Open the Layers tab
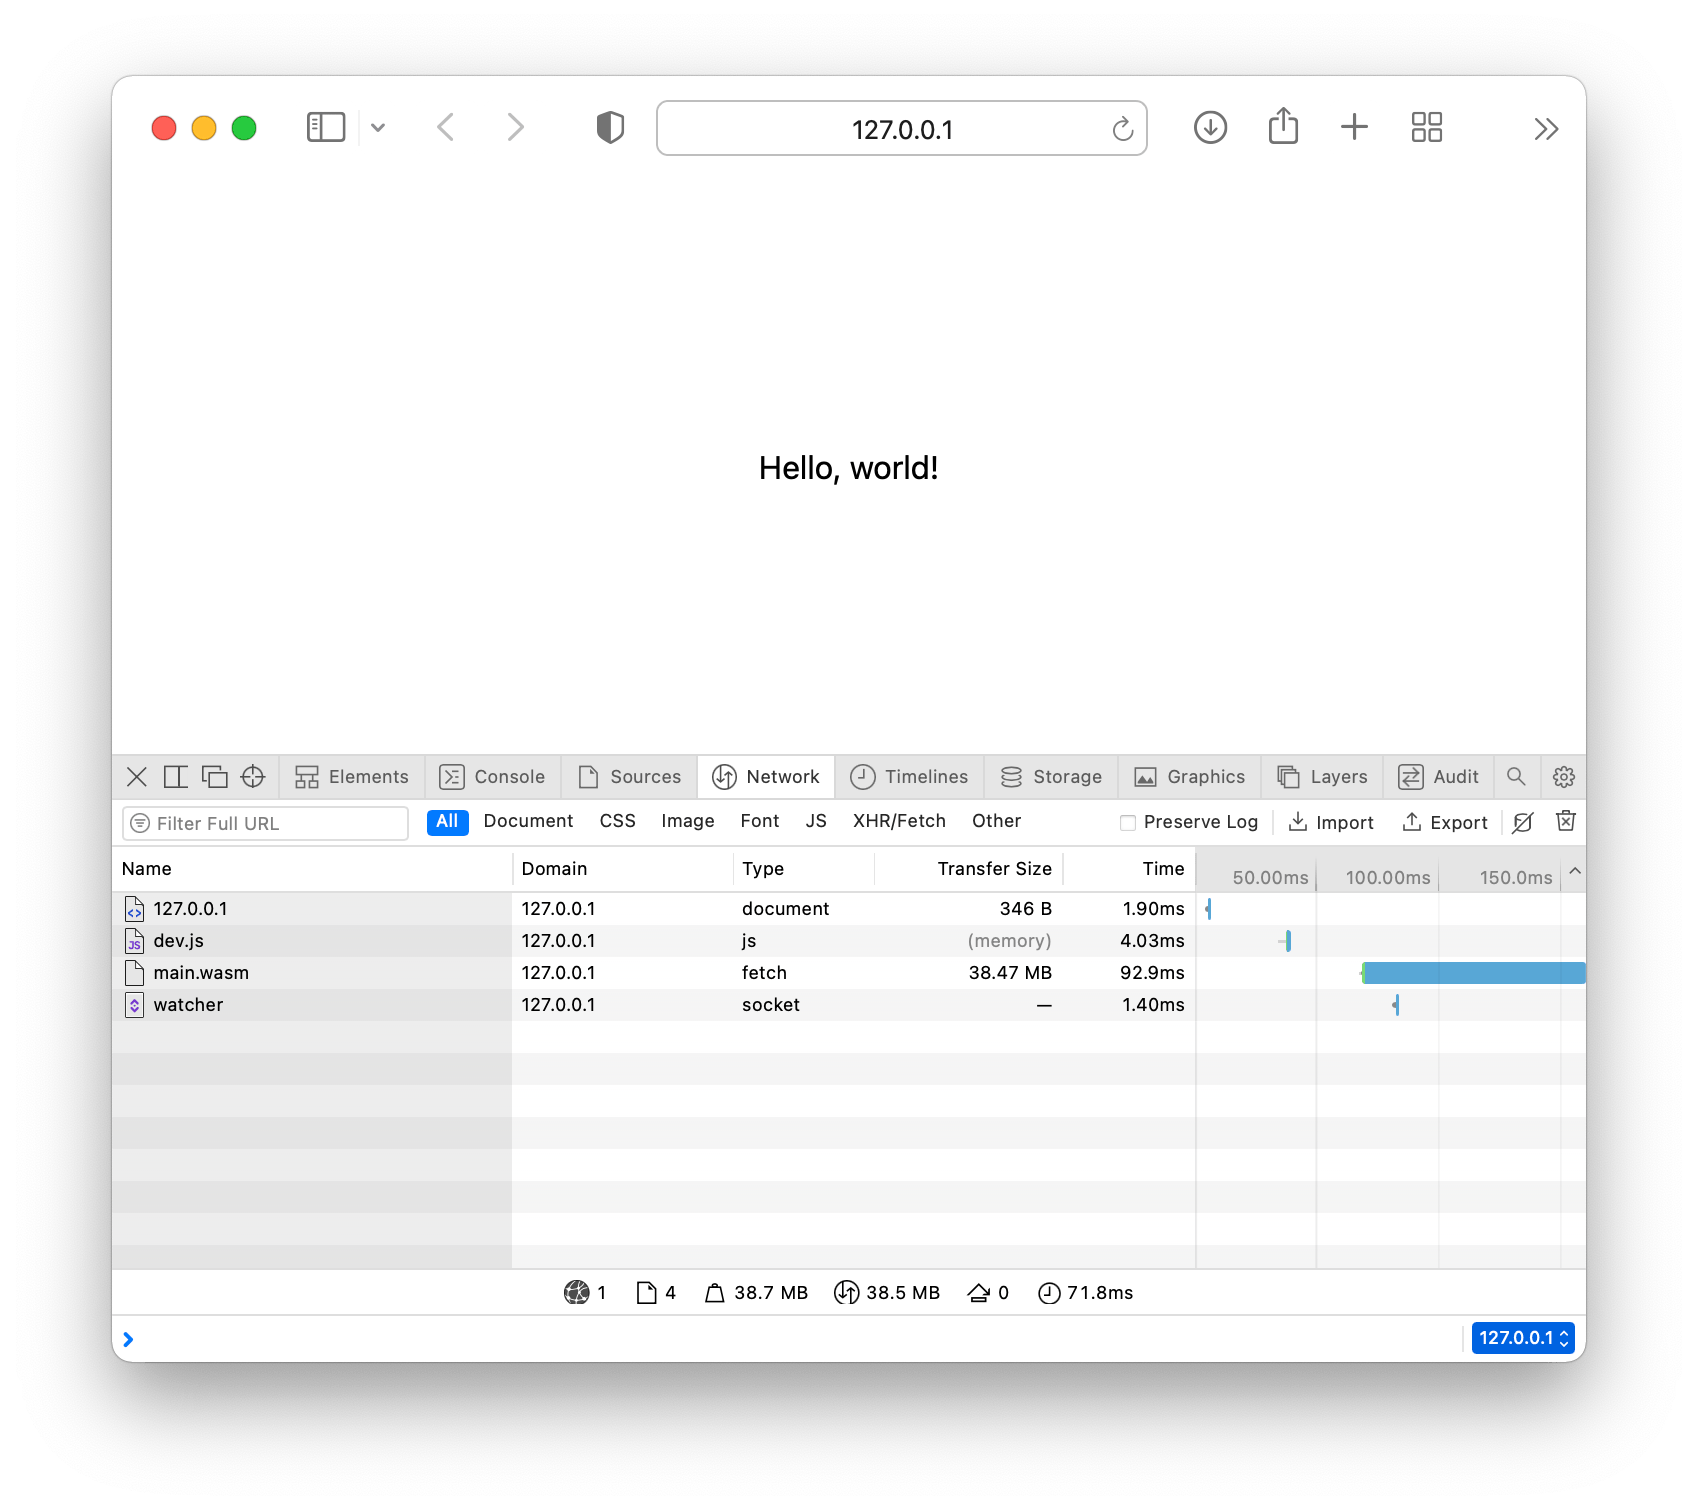1698x1510 pixels. click(1322, 777)
